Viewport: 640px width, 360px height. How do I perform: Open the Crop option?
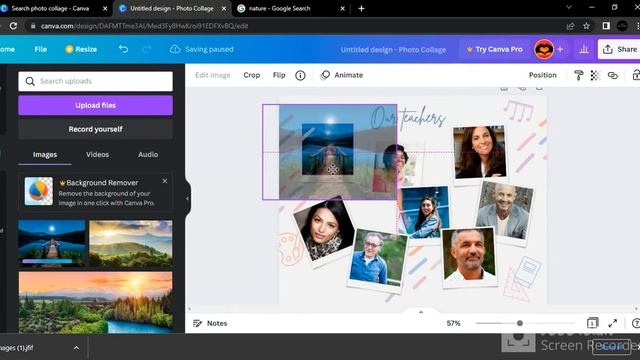click(251, 75)
